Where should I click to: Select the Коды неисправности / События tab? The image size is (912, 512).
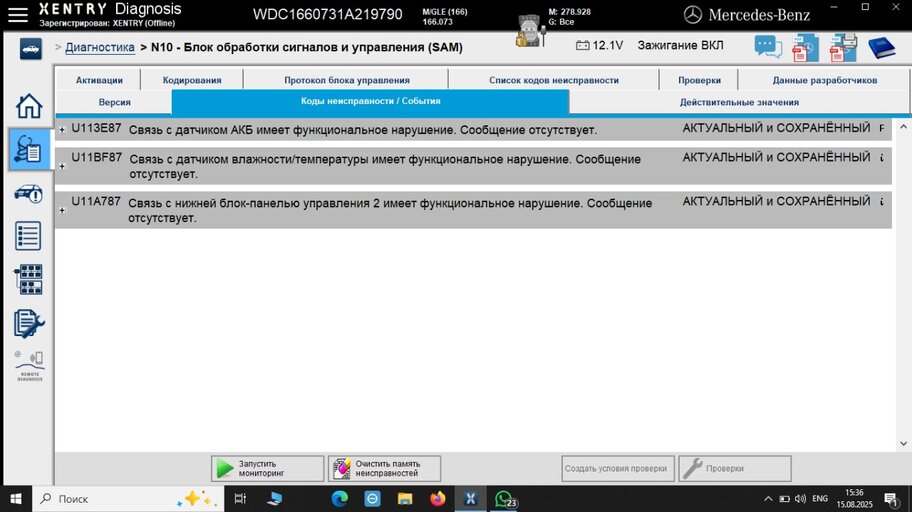point(370,101)
